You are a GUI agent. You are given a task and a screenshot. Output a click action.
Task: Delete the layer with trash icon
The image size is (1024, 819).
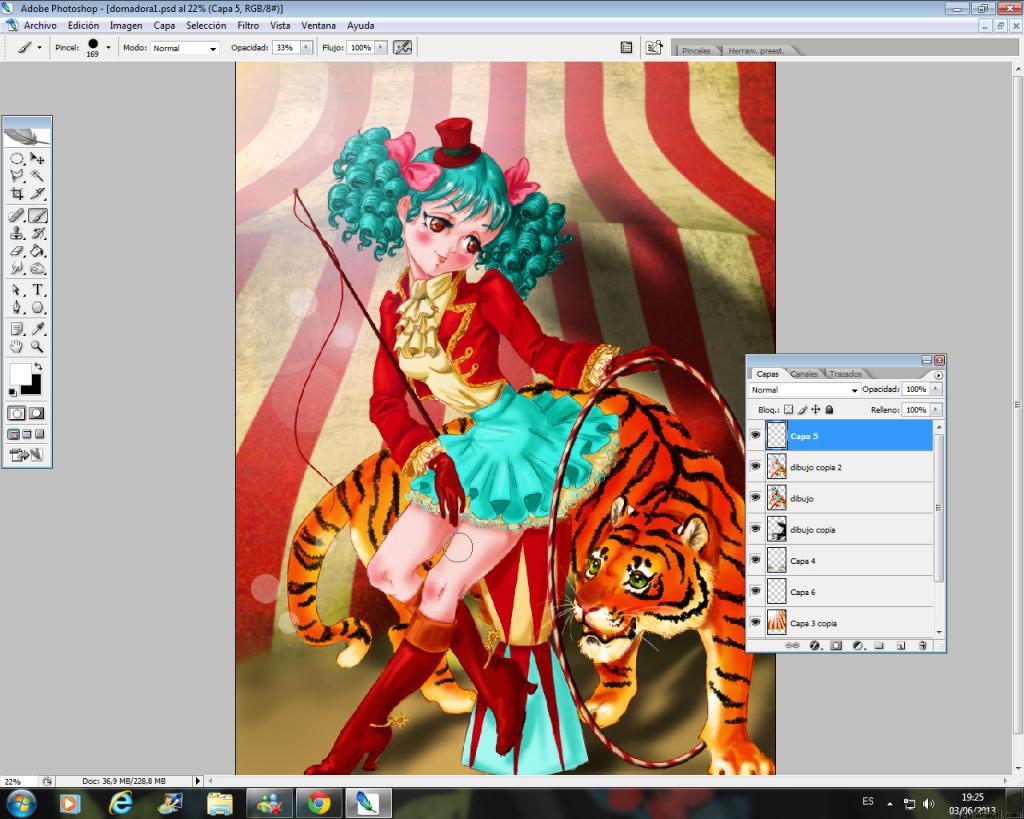pyautogui.click(x=922, y=646)
